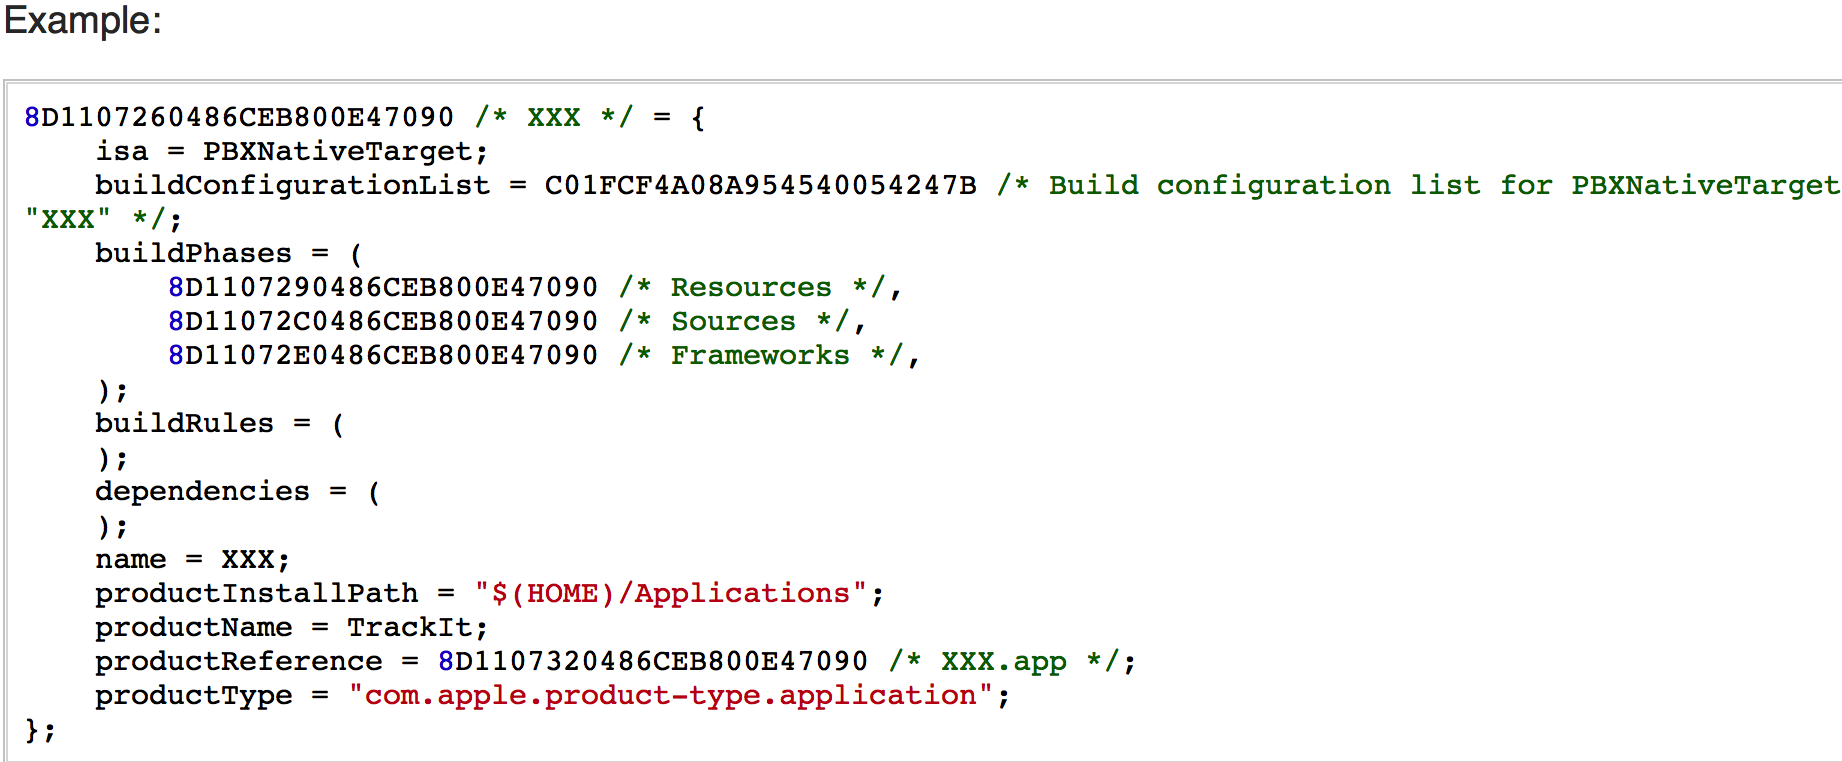Select the string "$(HOME)/Applications"
The width and height of the screenshot is (1842, 762).
(670, 594)
